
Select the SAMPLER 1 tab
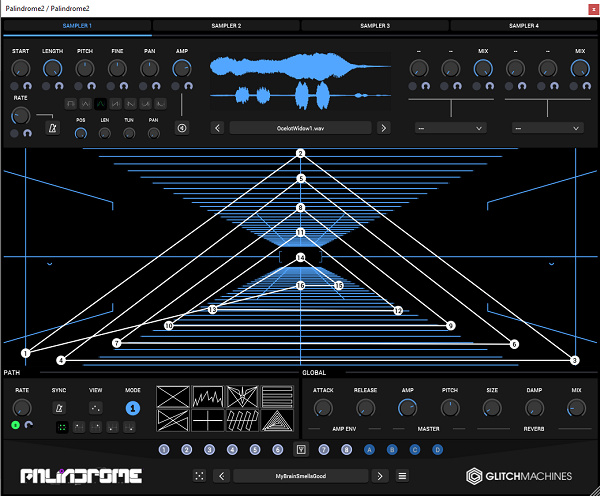(77, 26)
